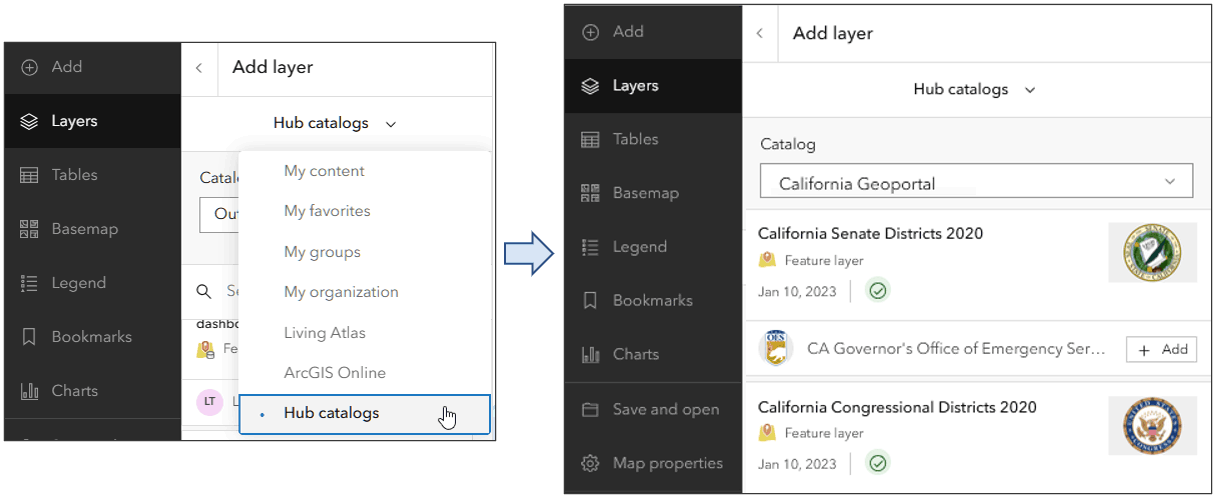Click the Save and open folder icon
The width and height of the screenshot is (1219, 499).
click(x=590, y=409)
